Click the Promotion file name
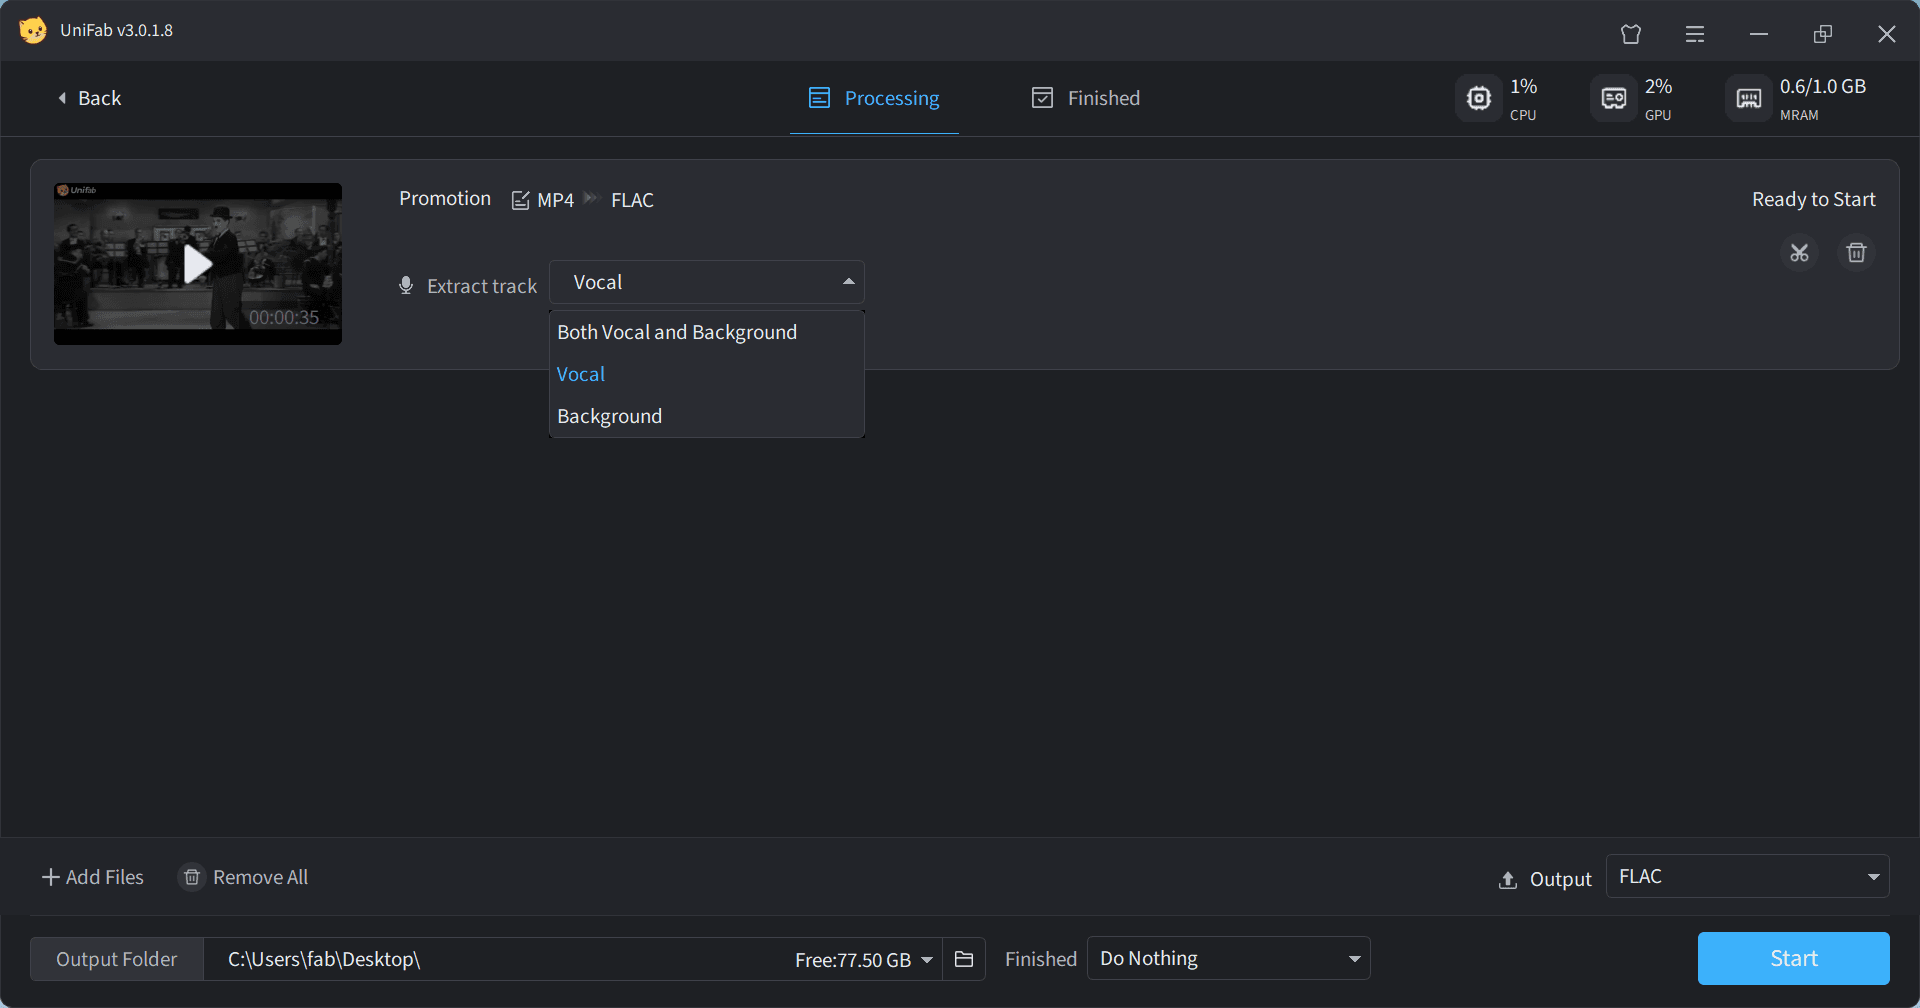Image resolution: width=1920 pixels, height=1008 pixels. coord(445,198)
